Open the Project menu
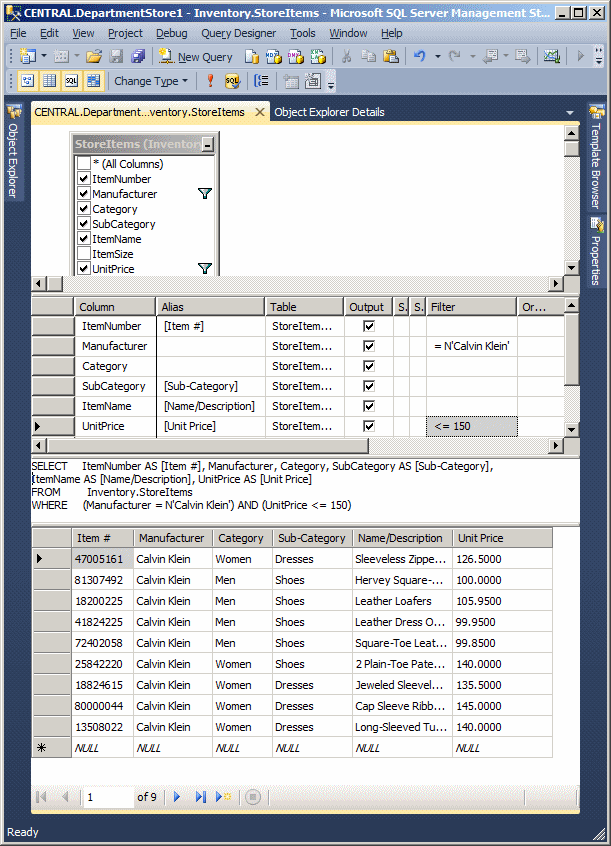Viewport: 611px width, 846px height. [x=125, y=33]
